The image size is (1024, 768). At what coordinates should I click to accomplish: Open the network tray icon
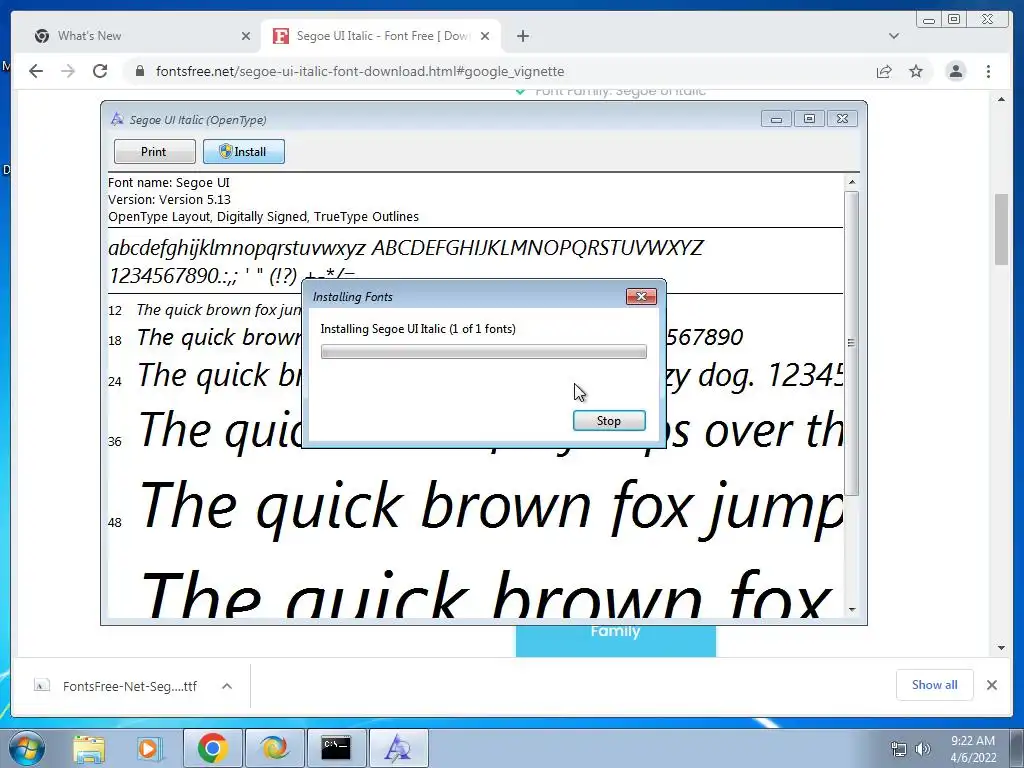tap(899, 749)
